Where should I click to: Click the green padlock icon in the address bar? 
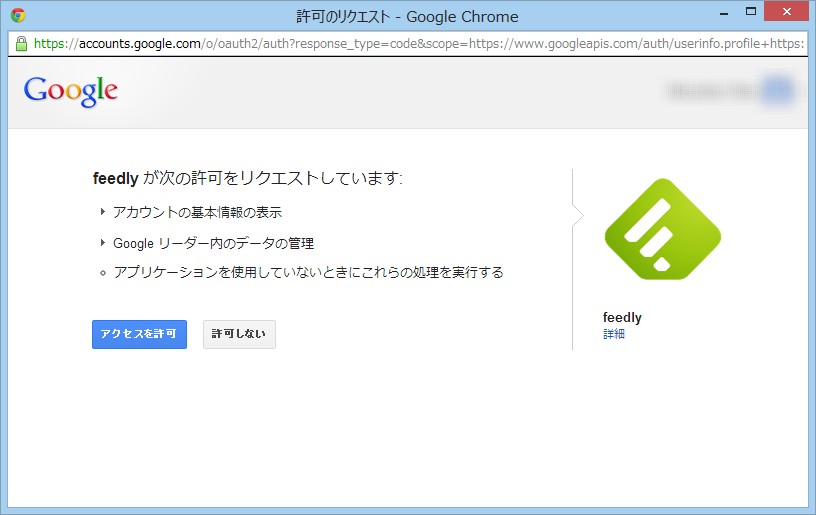[21, 44]
